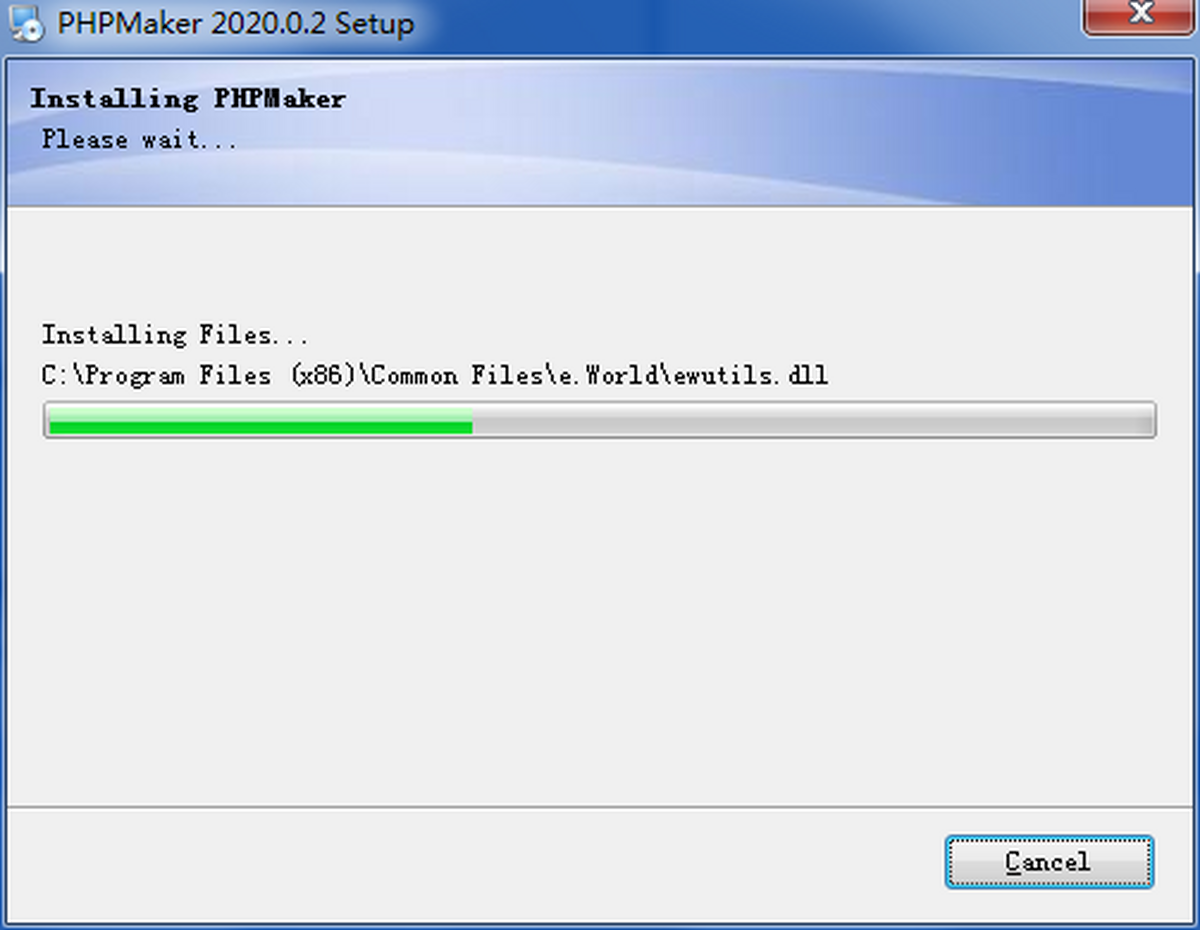This screenshot has height=930, width=1200.
Task: Click the setup disc icon in title bar
Action: (28, 22)
